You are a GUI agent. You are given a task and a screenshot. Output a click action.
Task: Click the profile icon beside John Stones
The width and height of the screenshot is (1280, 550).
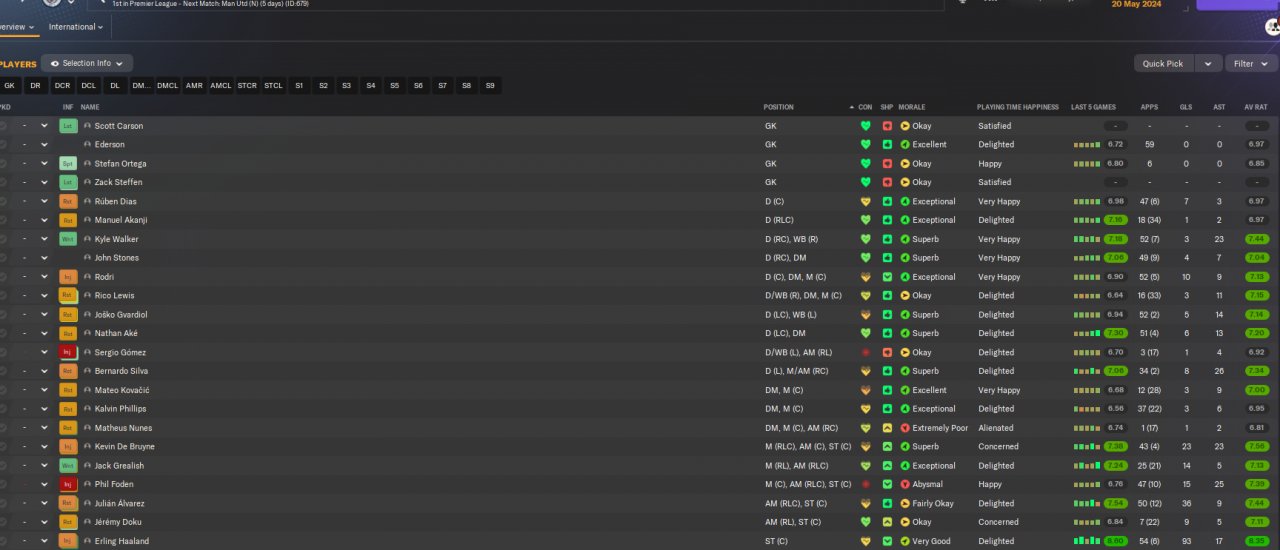pos(88,258)
